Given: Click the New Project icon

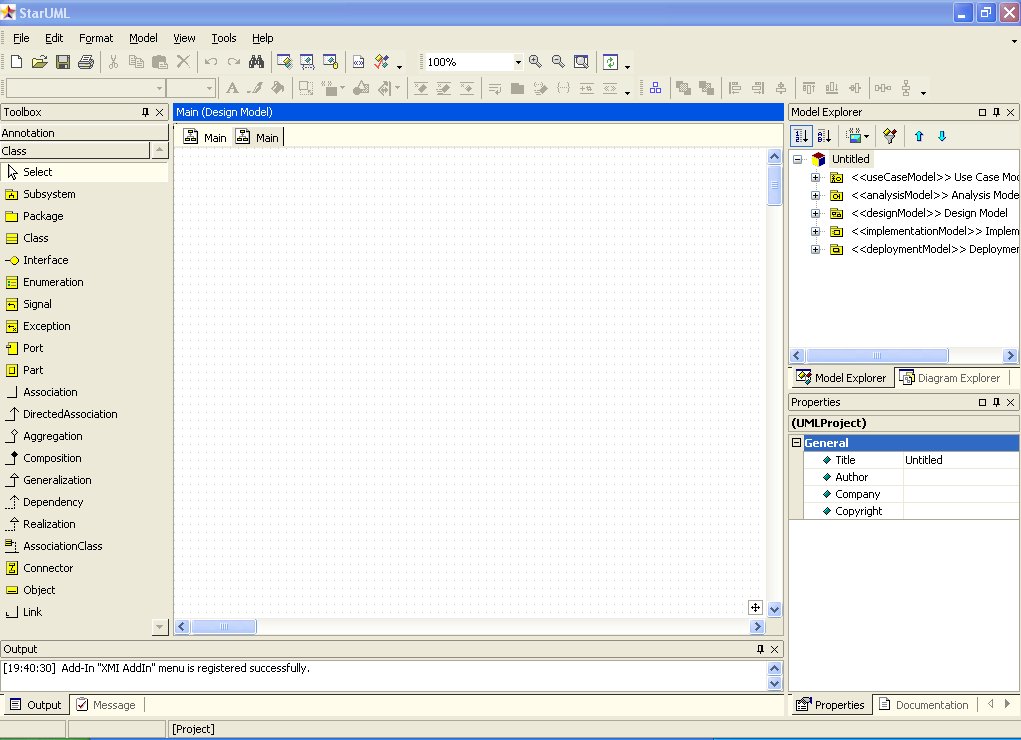Looking at the screenshot, I should point(16,62).
